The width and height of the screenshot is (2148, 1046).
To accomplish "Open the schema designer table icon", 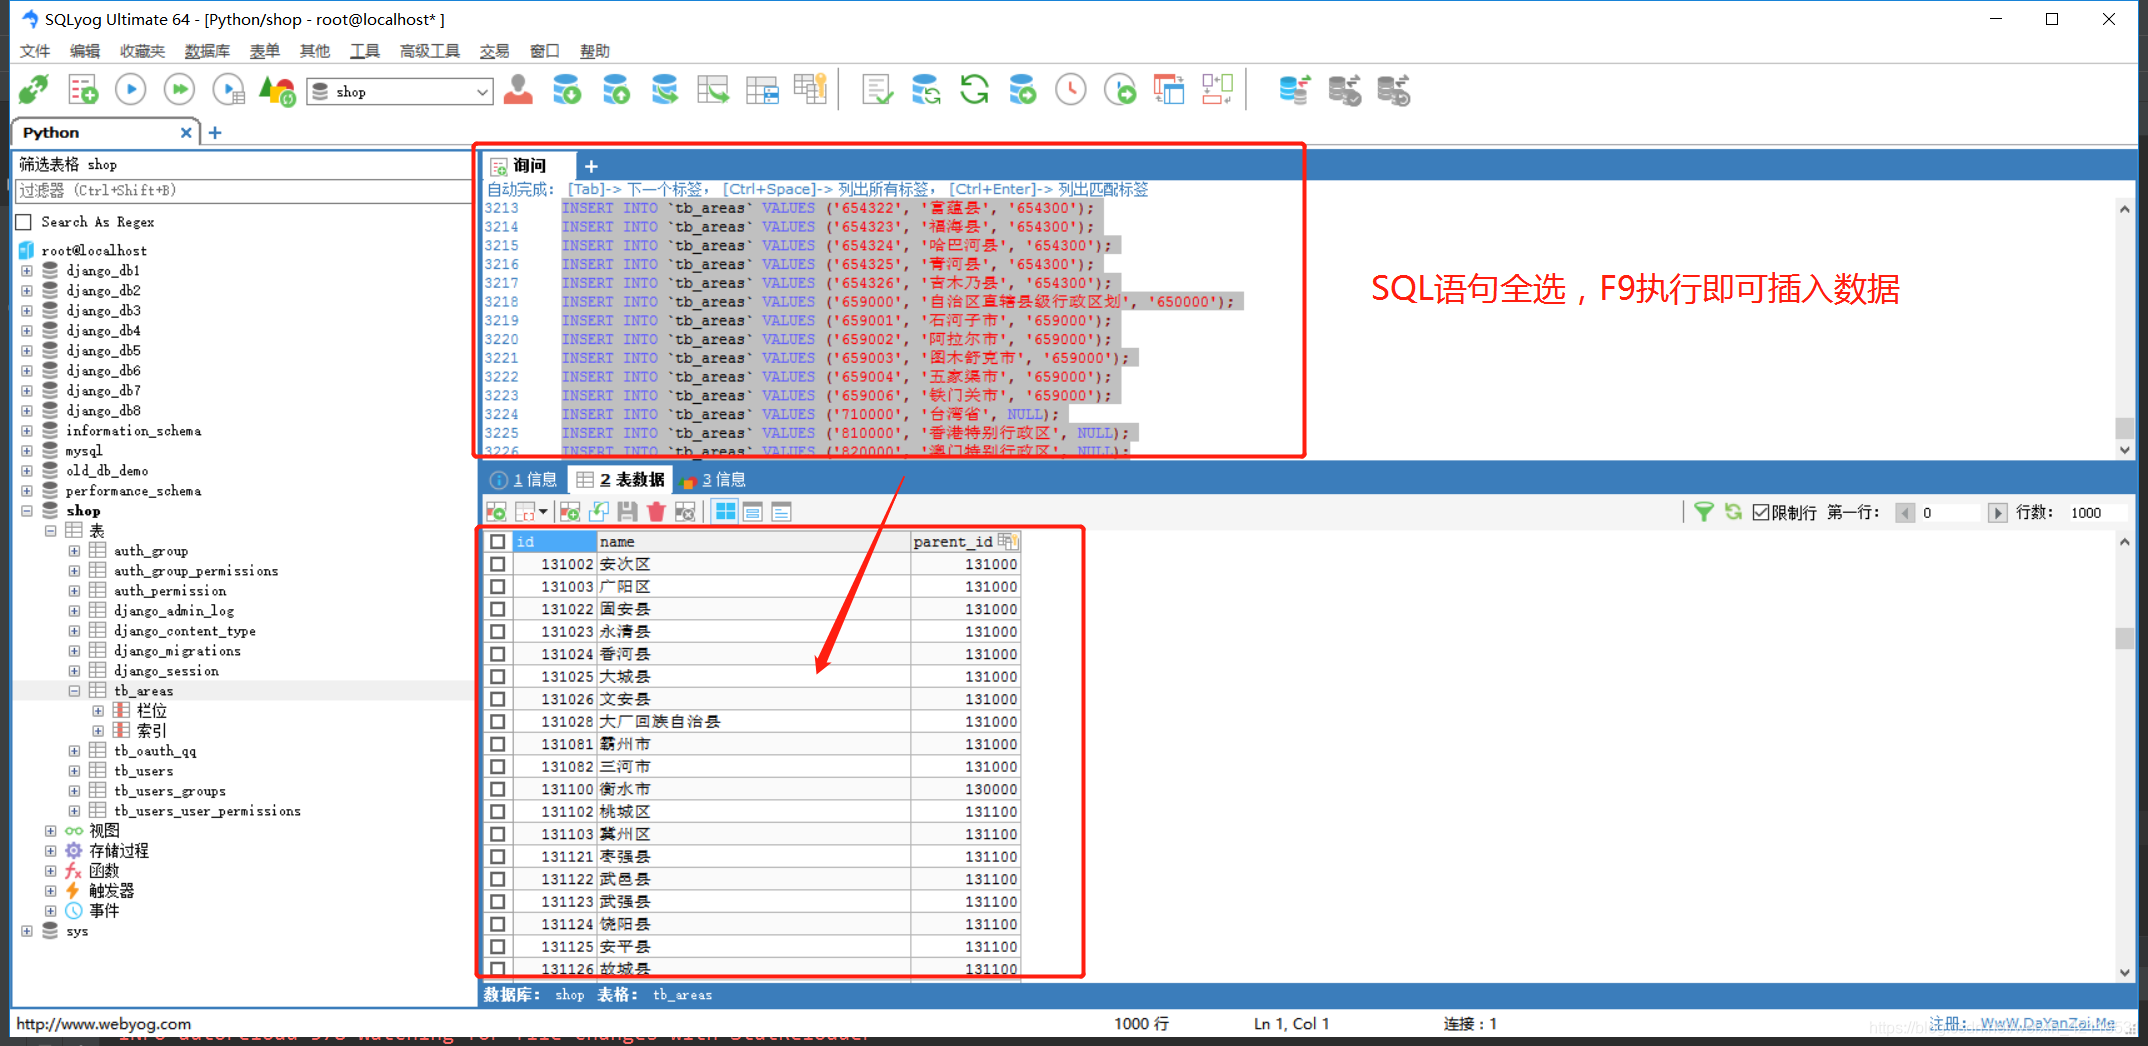I will pyautogui.click(x=762, y=91).
